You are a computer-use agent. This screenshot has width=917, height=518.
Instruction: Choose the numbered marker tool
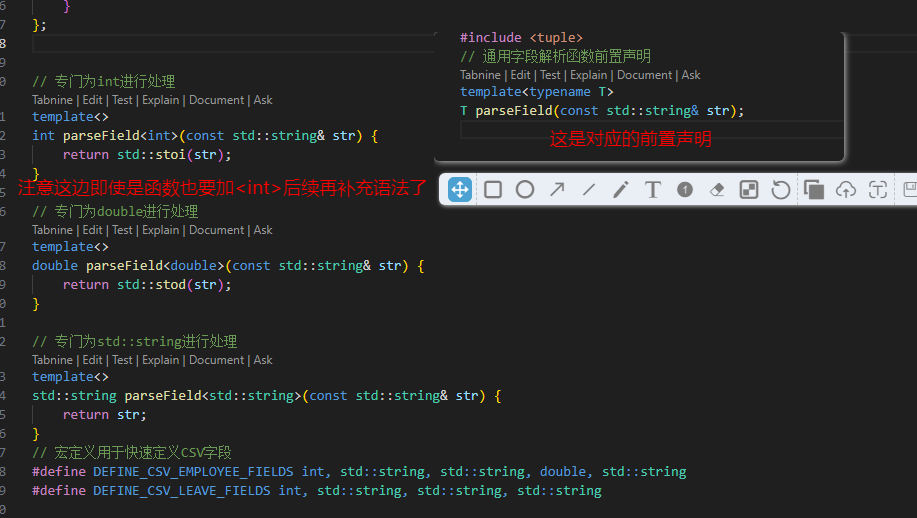tap(685, 189)
